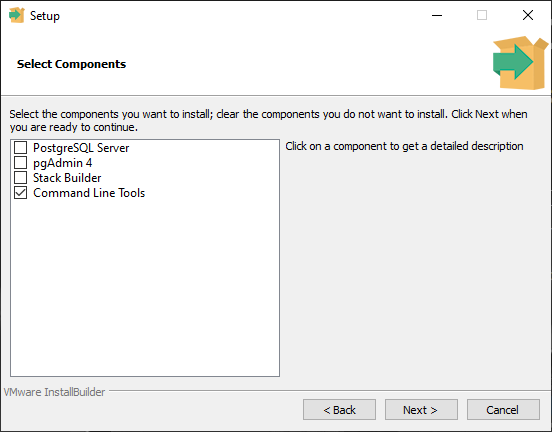This screenshot has width=552, height=432.
Task: Return to the previous page with Back
Action: coord(339,409)
